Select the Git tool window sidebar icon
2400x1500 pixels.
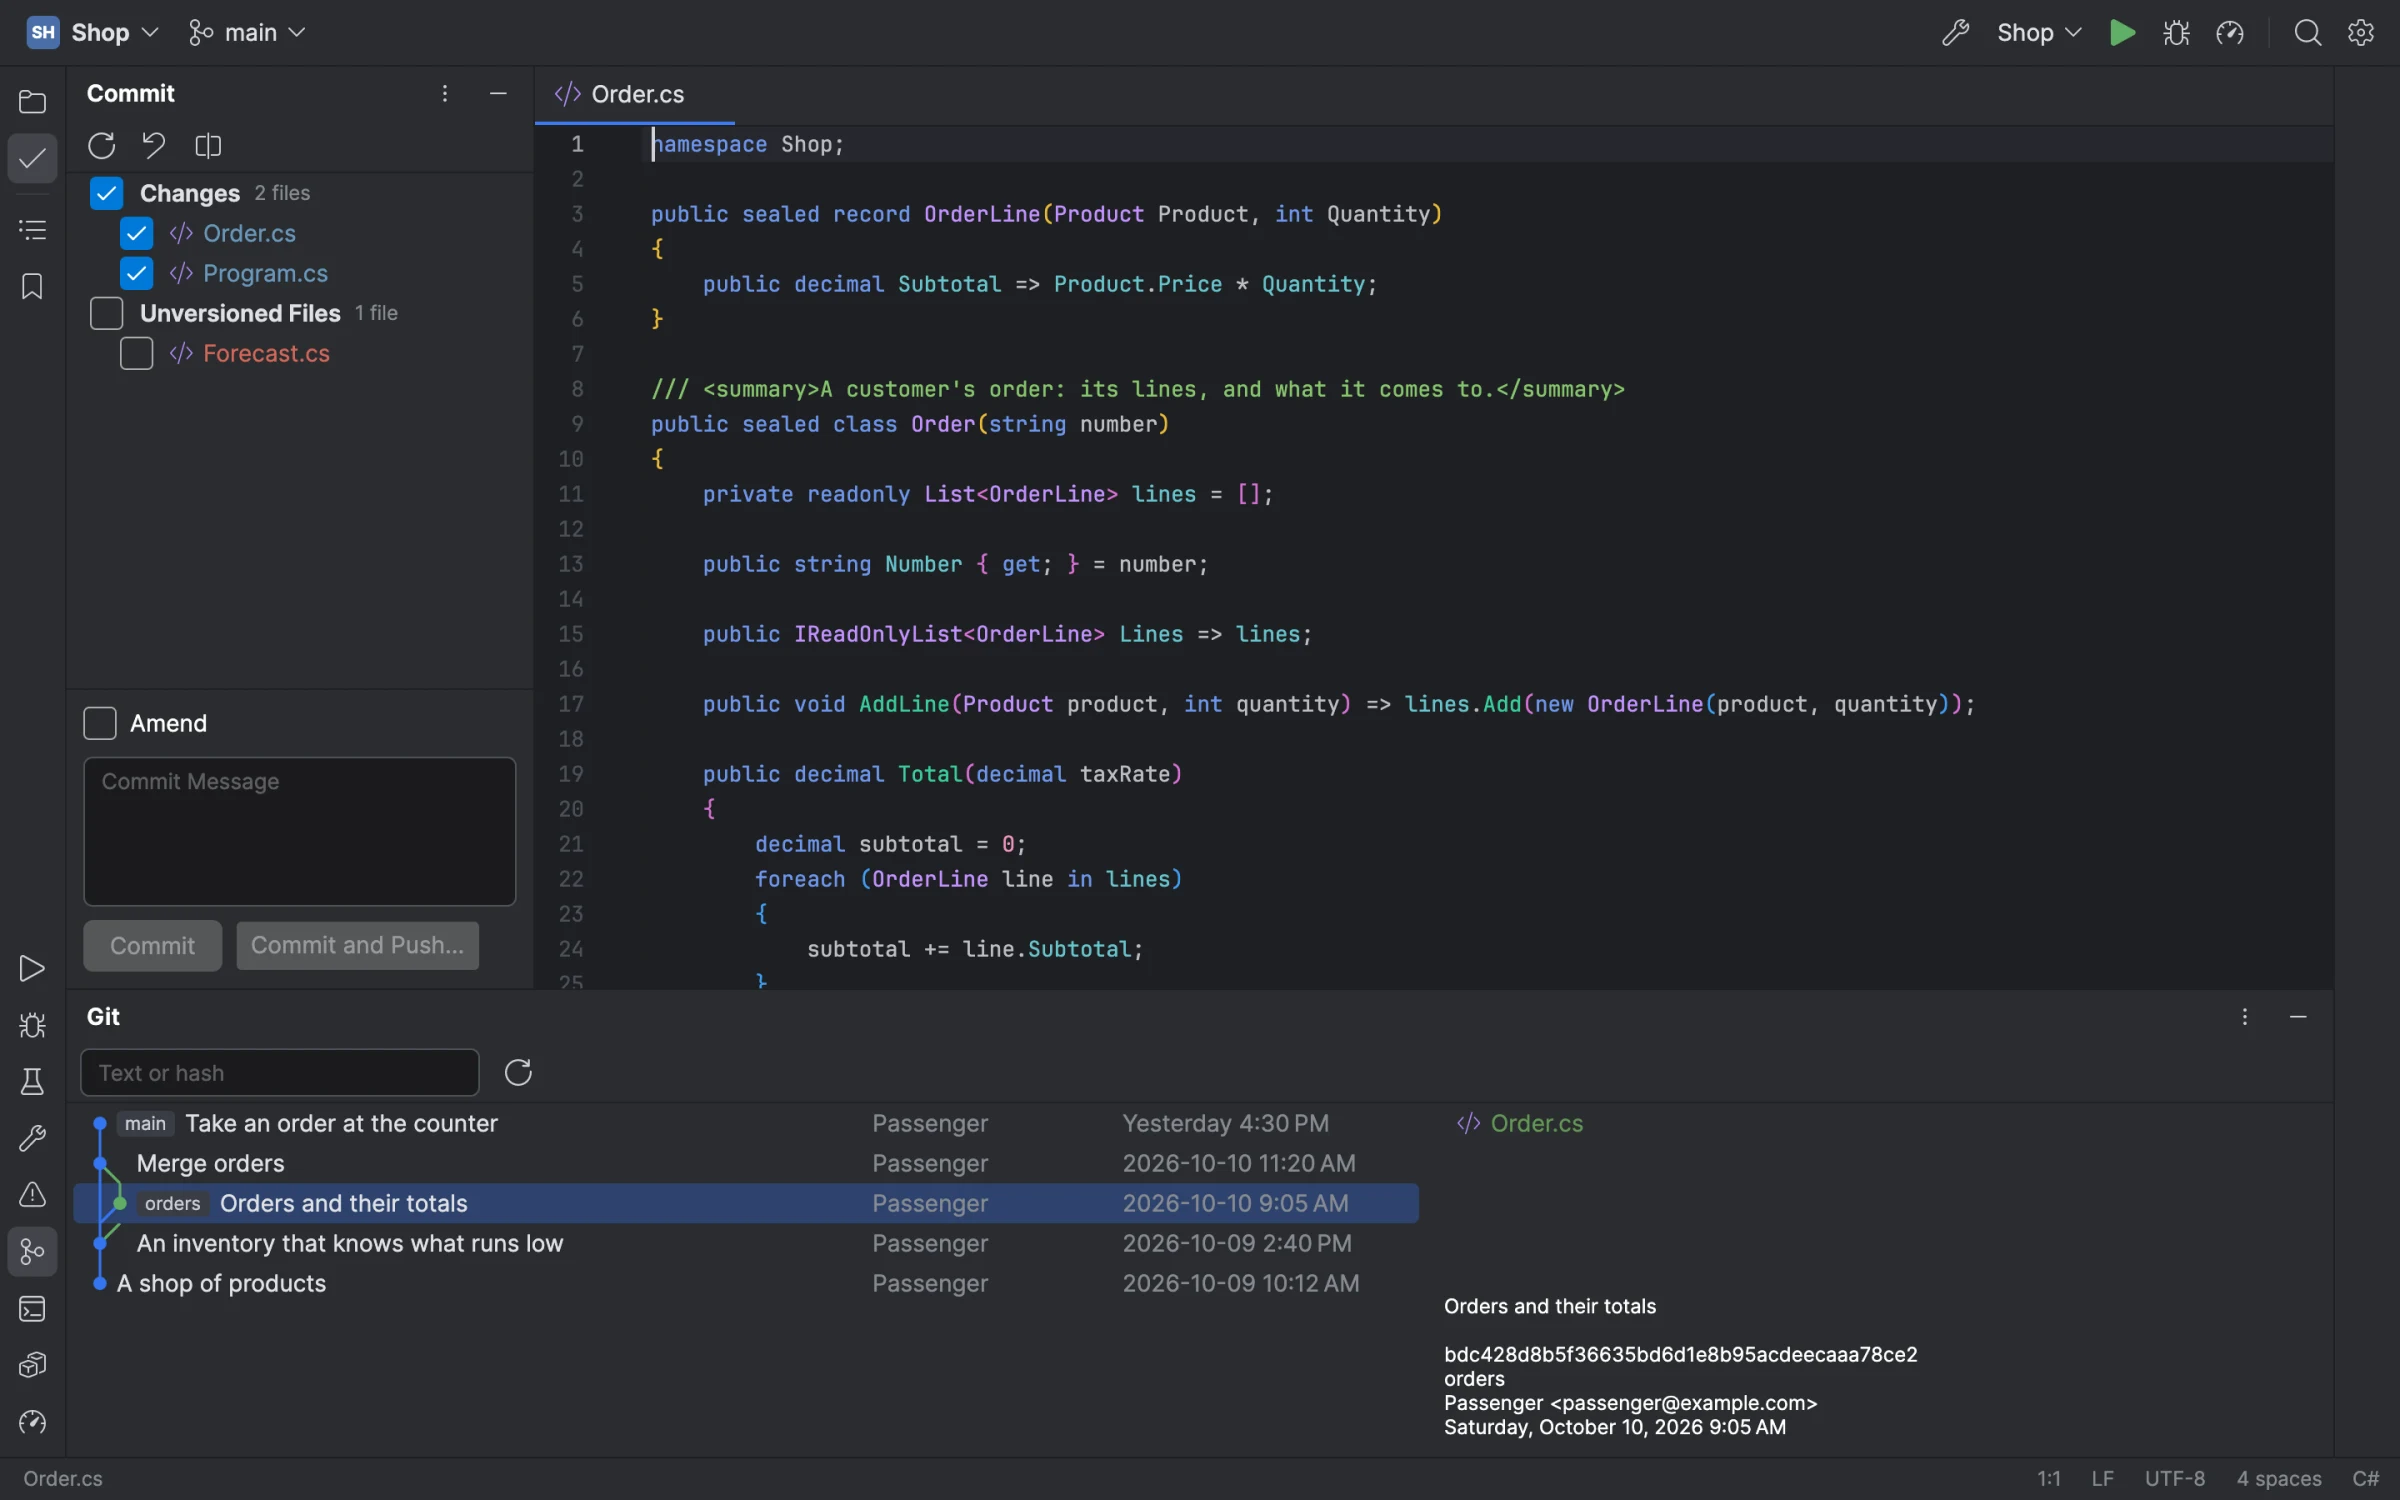tap(32, 1252)
